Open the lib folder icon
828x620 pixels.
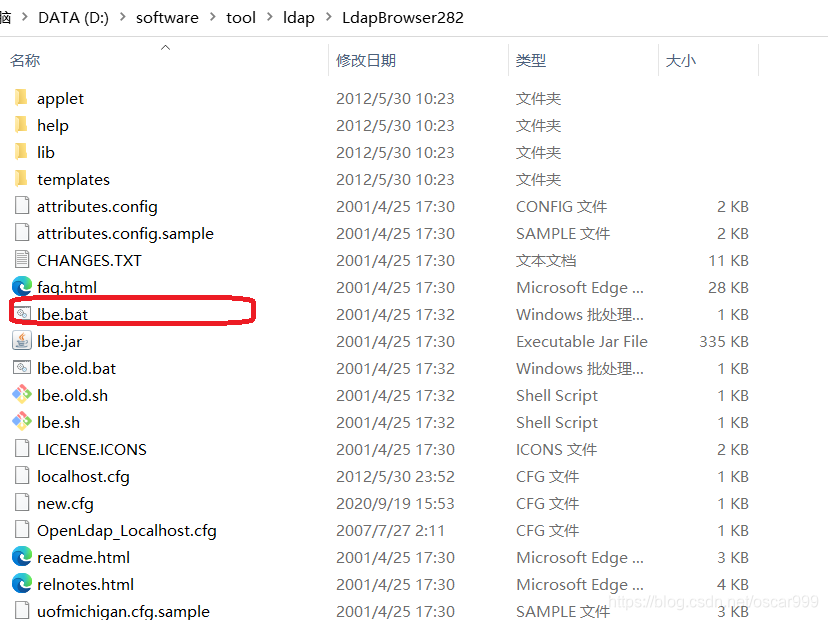[22, 152]
